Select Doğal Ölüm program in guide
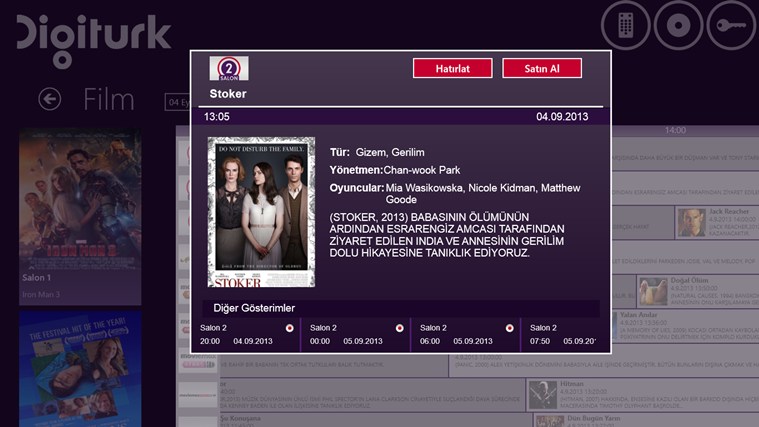 pyautogui.click(x=698, y=291)
